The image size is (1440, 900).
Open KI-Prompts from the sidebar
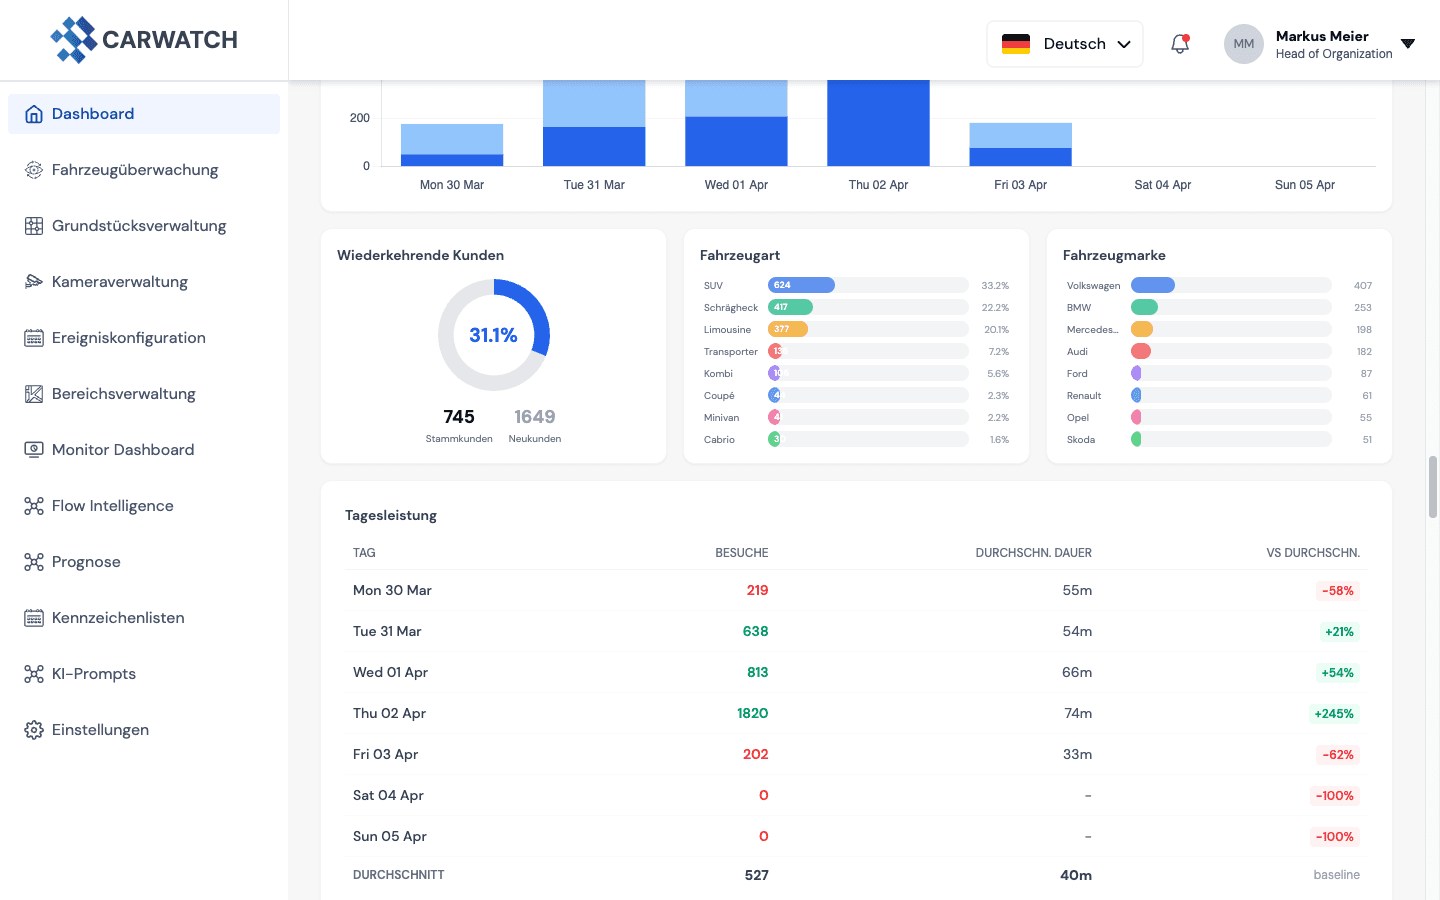point(94,673)
